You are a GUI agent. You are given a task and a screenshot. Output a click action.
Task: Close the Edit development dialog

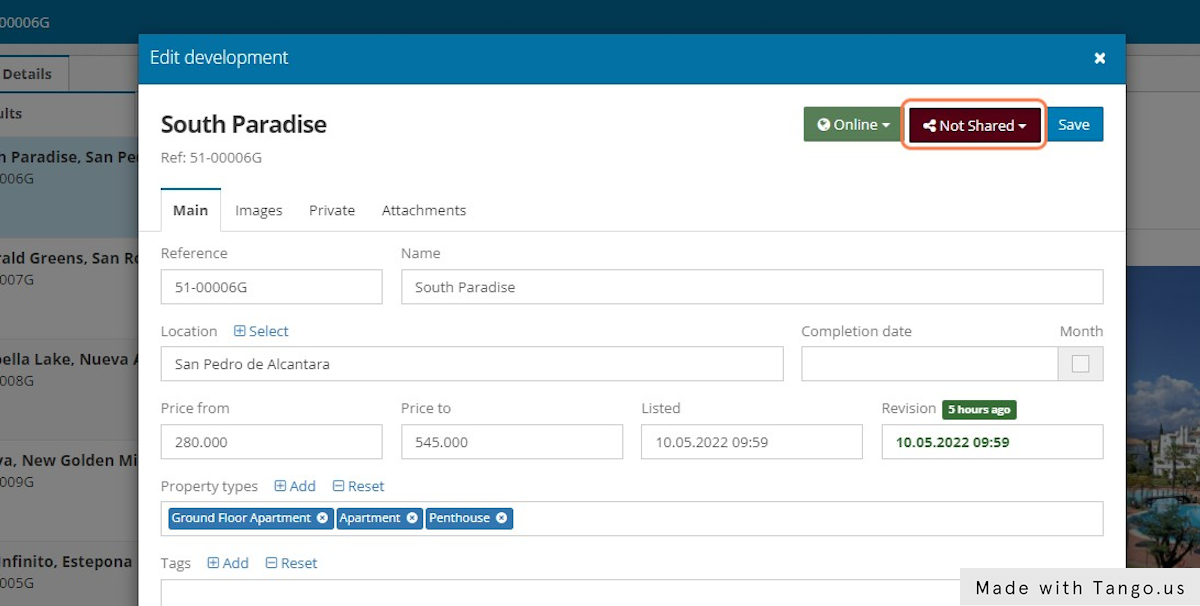point(1099,58)
